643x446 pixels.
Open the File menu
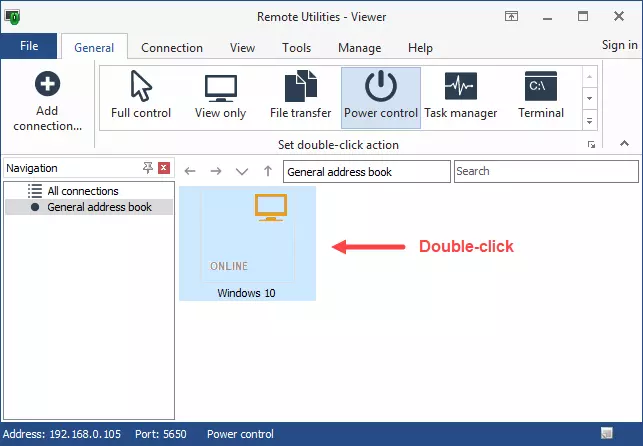tap(29, 46)
